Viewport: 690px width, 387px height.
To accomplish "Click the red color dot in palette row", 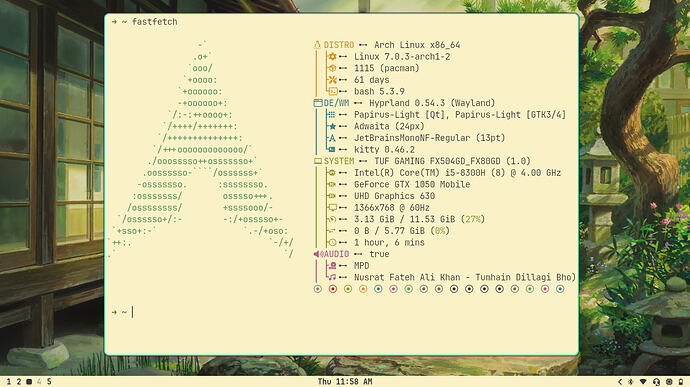I will click(x=333, y=289).
